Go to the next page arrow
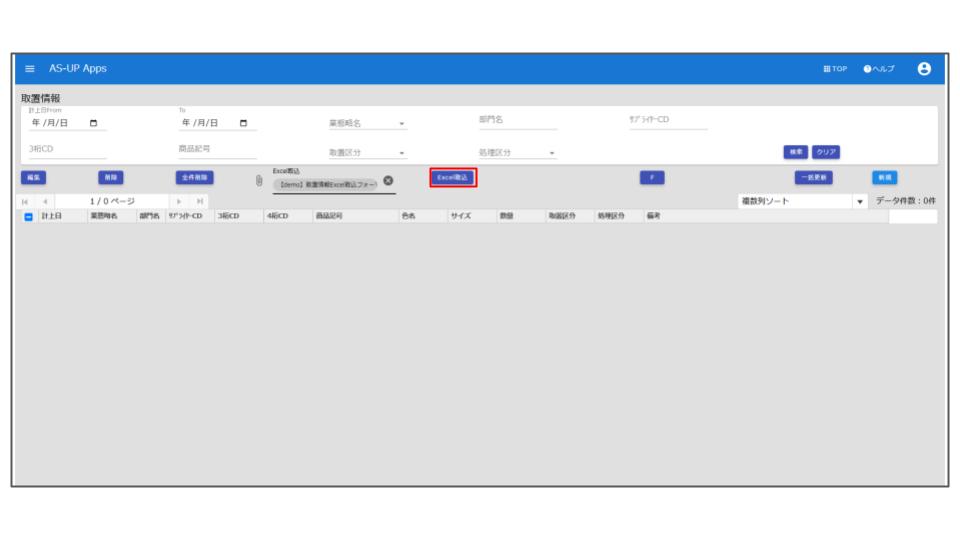 coord(180,202)
